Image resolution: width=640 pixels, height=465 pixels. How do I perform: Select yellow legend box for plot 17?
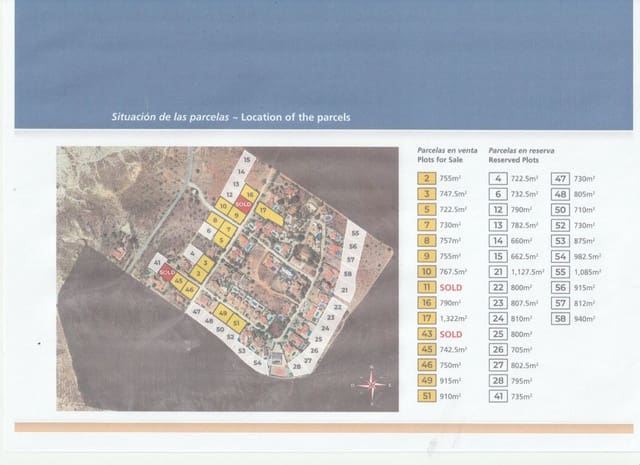427,318
